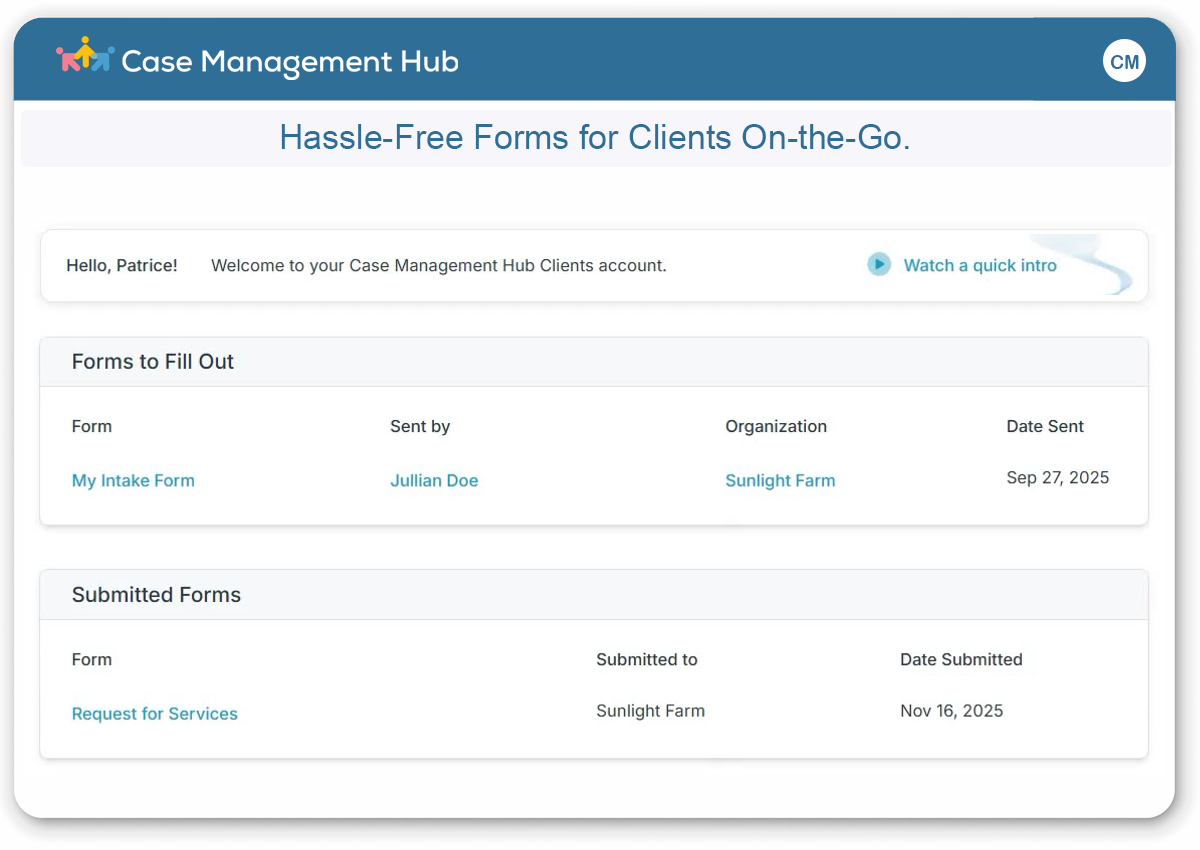Click the Date Submitted column header
Viewport: 1200px width, 850px height.
point(961,659)
